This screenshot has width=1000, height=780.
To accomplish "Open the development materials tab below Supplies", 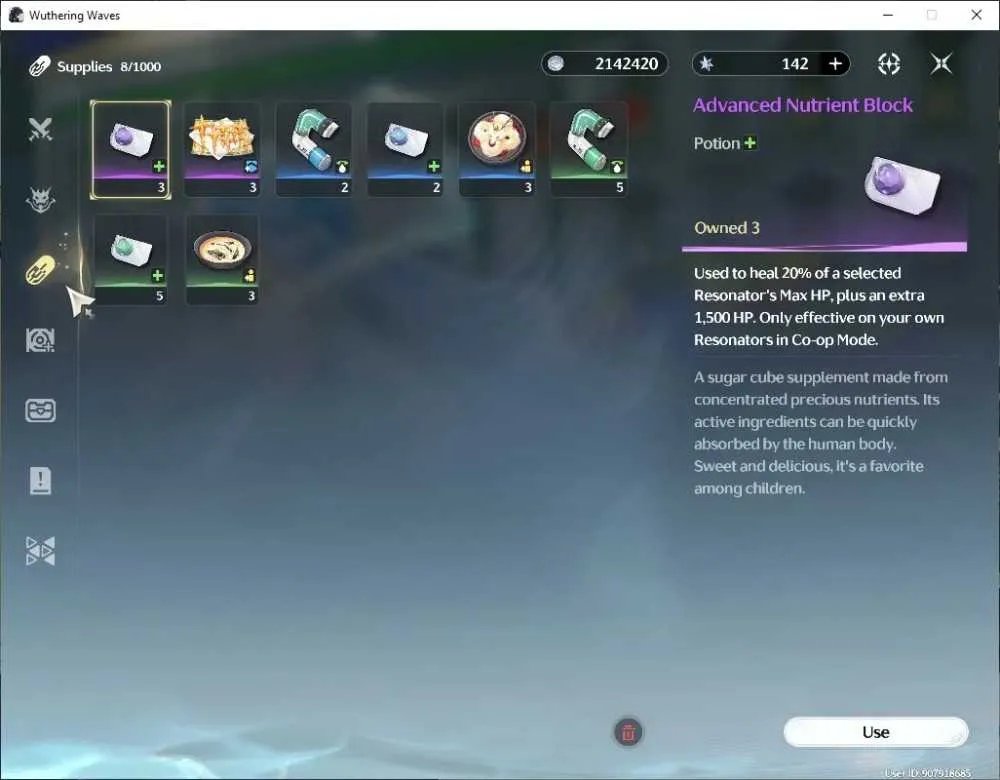I will click(40, 340).
